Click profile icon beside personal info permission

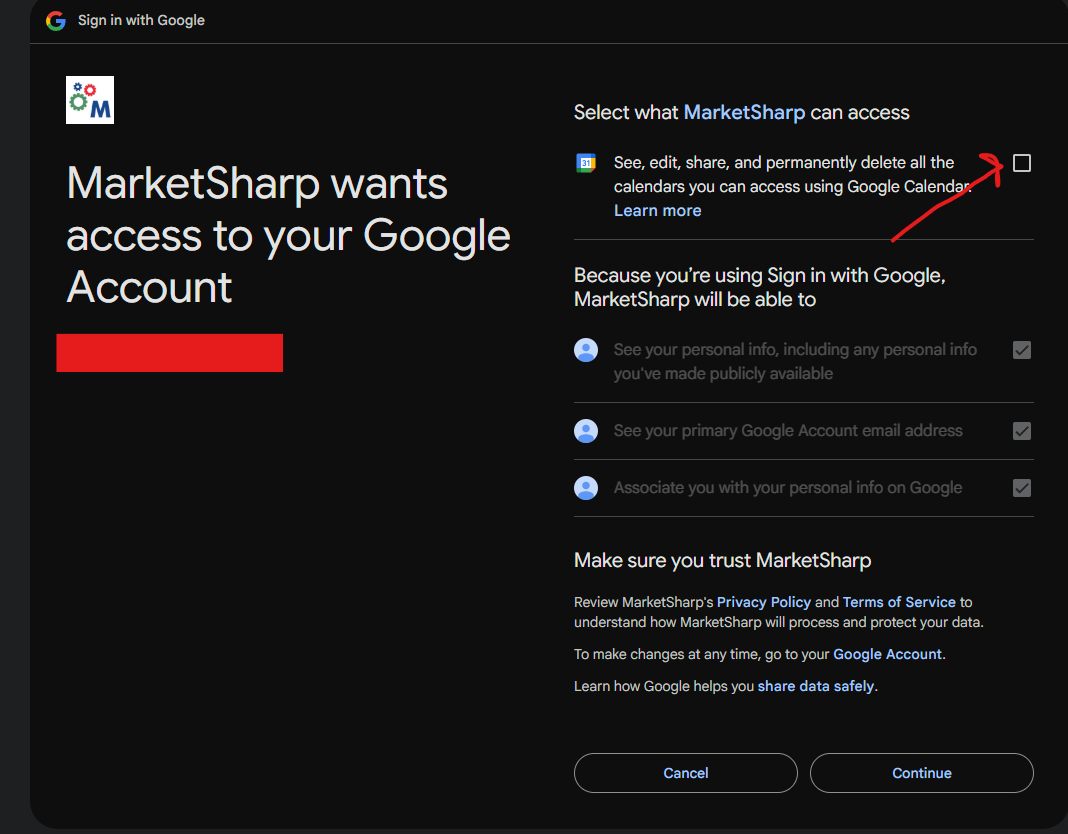pyautogui.click(x=586, y=350)
